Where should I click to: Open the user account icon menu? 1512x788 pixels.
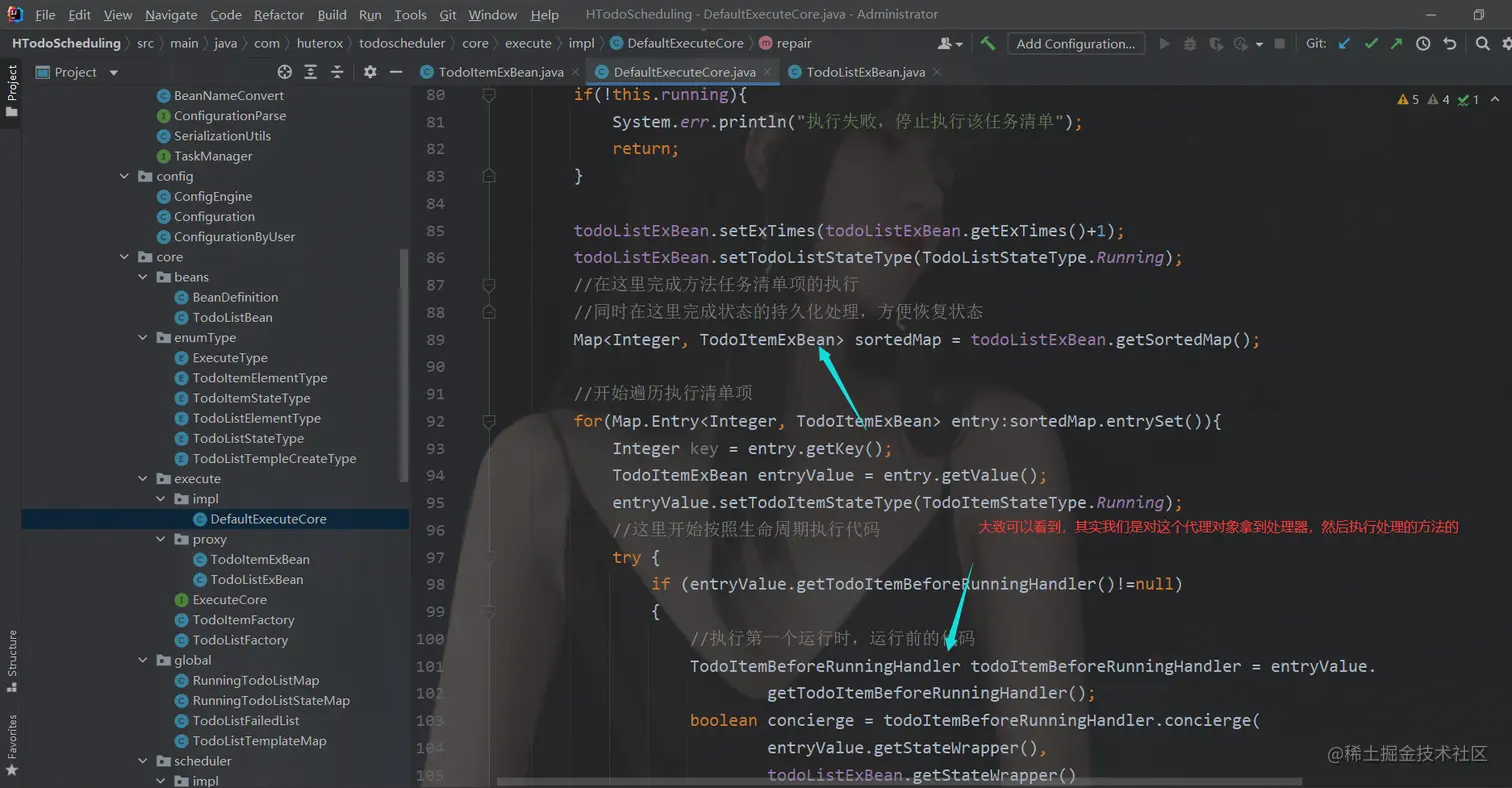pos(950,43)
